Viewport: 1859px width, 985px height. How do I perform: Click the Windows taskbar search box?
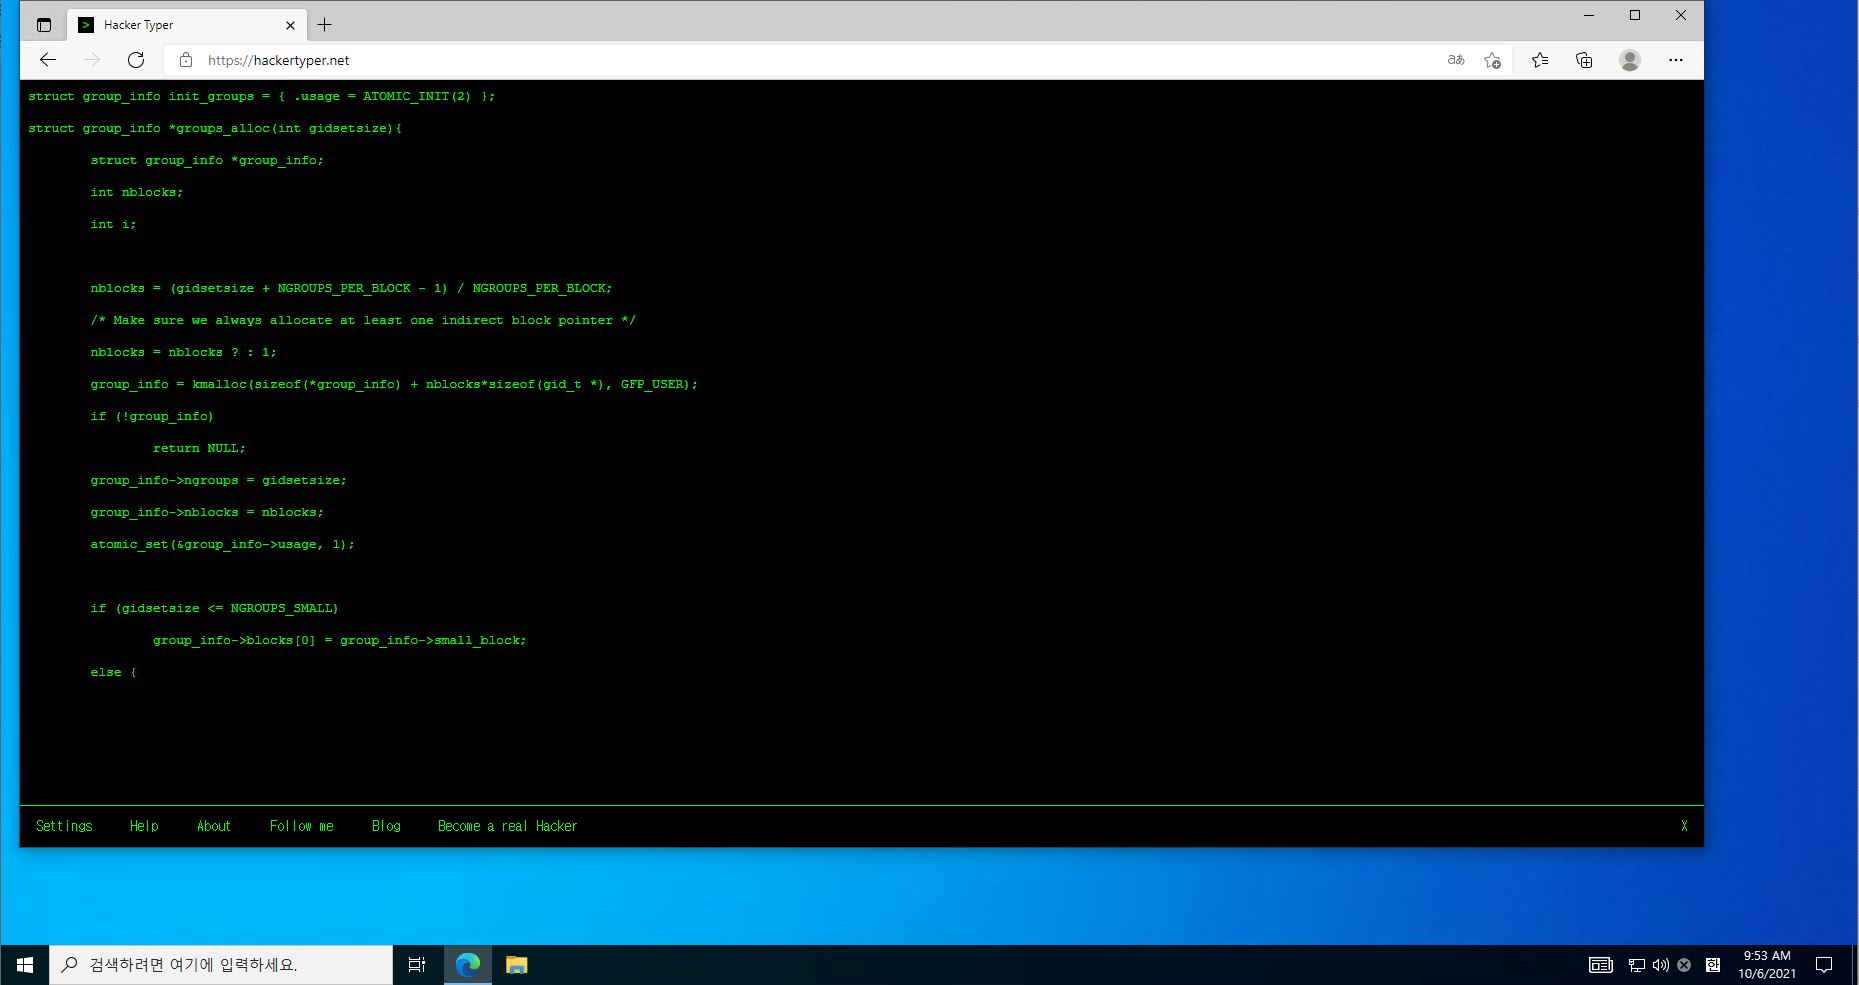(221, 965)
